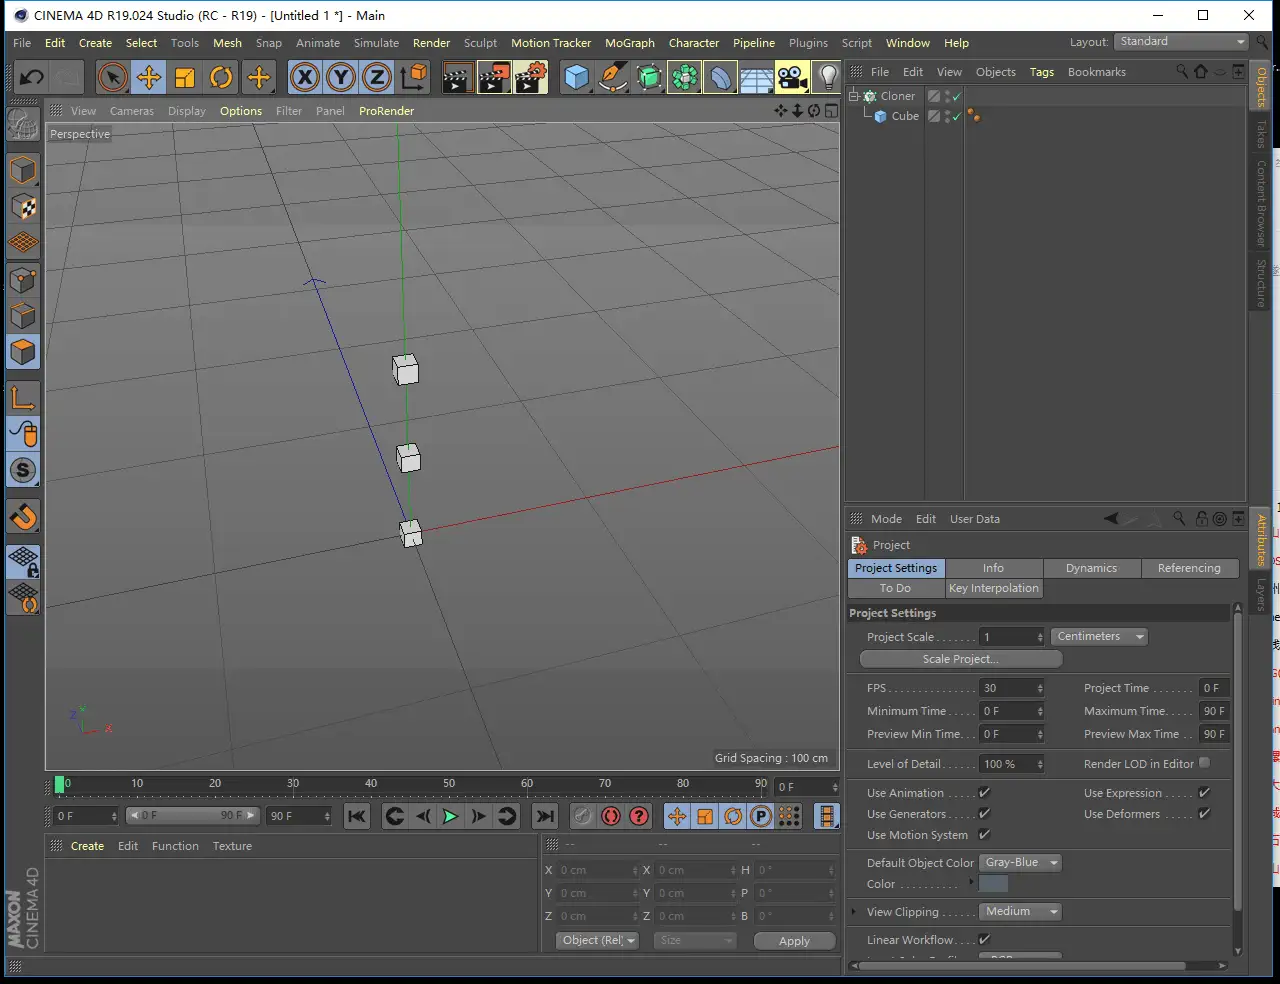Open the Array modeling object icon
Screen dimensions: 1280x984
[684, 77]
